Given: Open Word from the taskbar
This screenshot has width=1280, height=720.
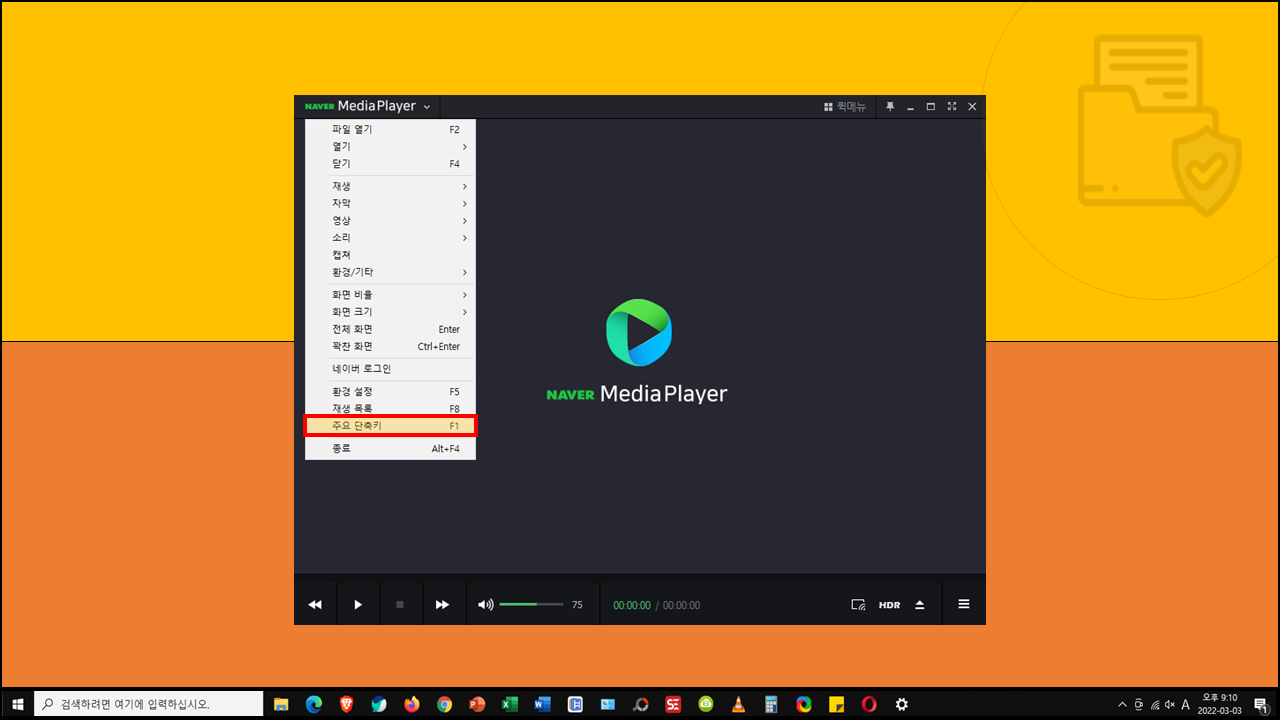Looking at the screenshot, I should 542,704.
